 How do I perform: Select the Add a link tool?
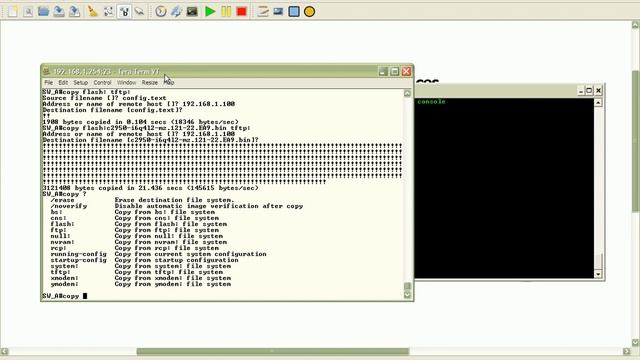140,11
